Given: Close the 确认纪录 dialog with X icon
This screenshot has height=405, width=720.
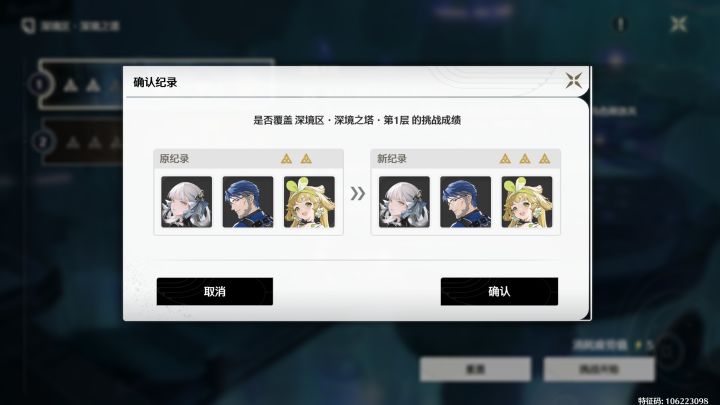Looking at the screenshot, I should coord(574,80).
